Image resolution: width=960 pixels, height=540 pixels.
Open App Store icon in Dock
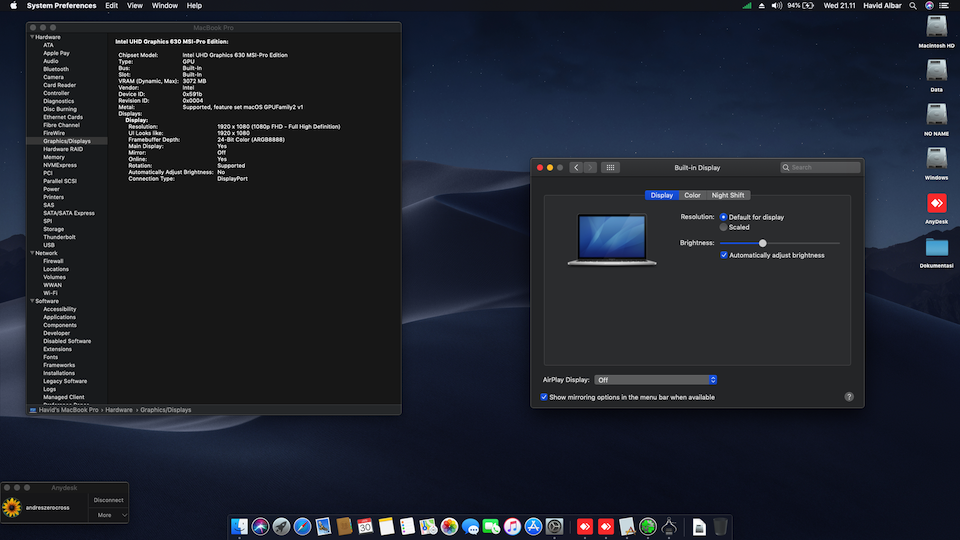533,527
